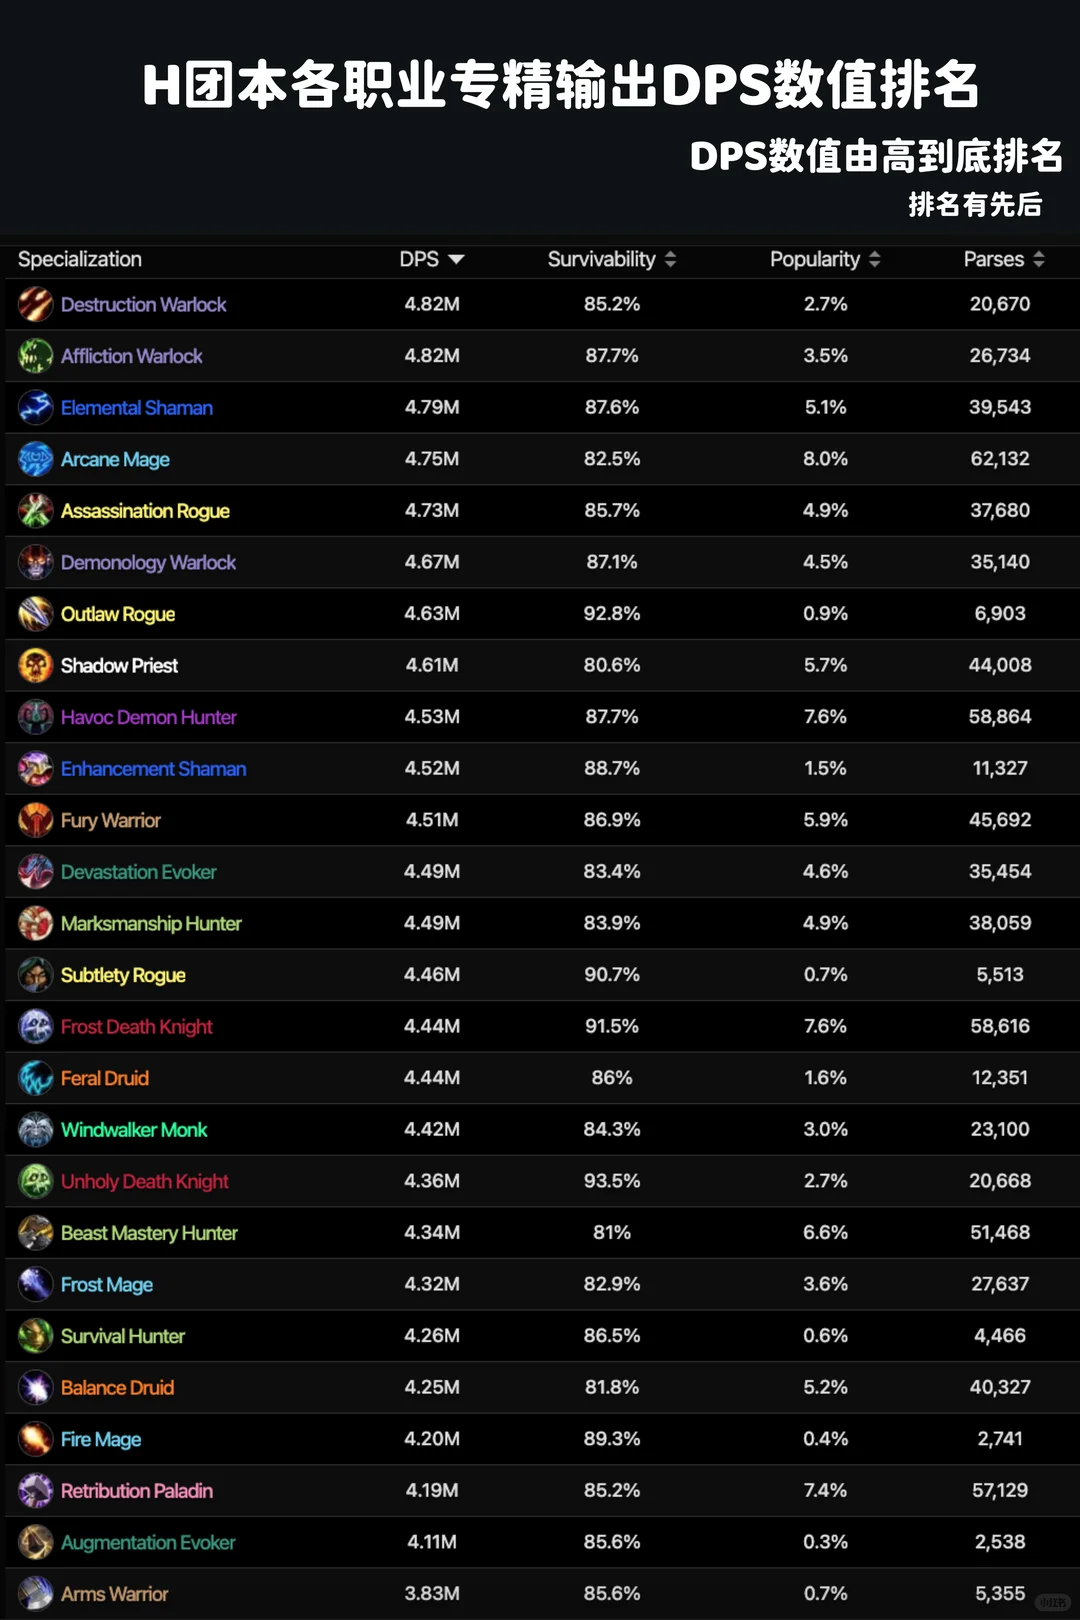
Task: Sort by the DPS column arrow
Action: [x=456, y=260]
